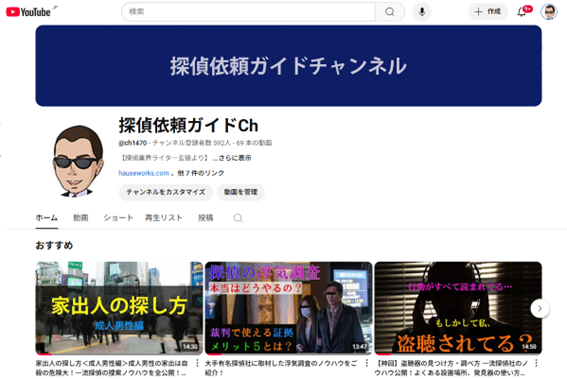Click the 作成 create button

tap(488, 12)
